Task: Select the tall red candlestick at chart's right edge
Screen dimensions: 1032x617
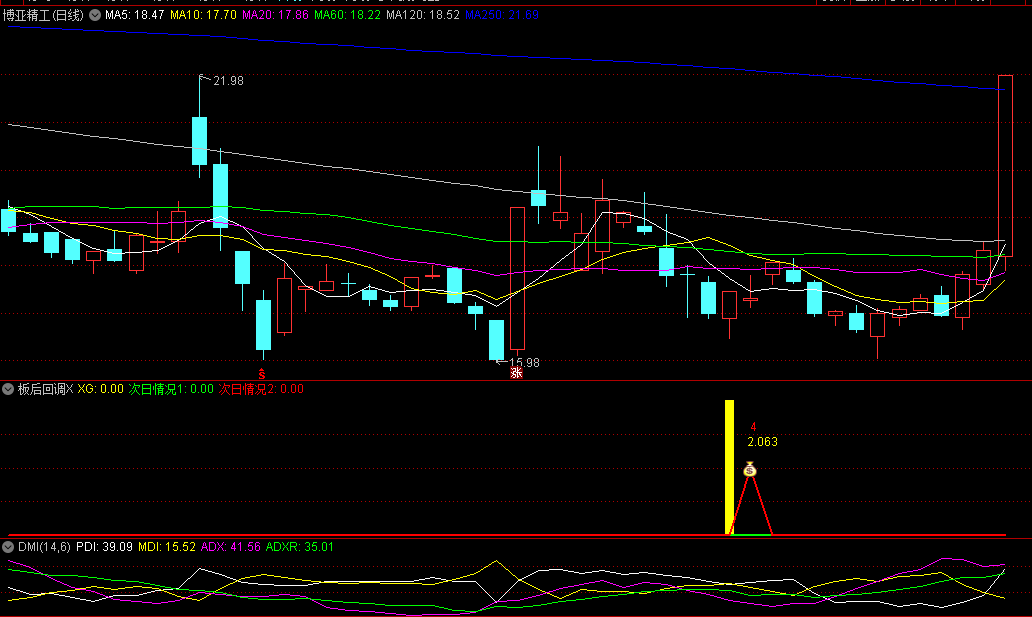Action: pos(1006,166)
